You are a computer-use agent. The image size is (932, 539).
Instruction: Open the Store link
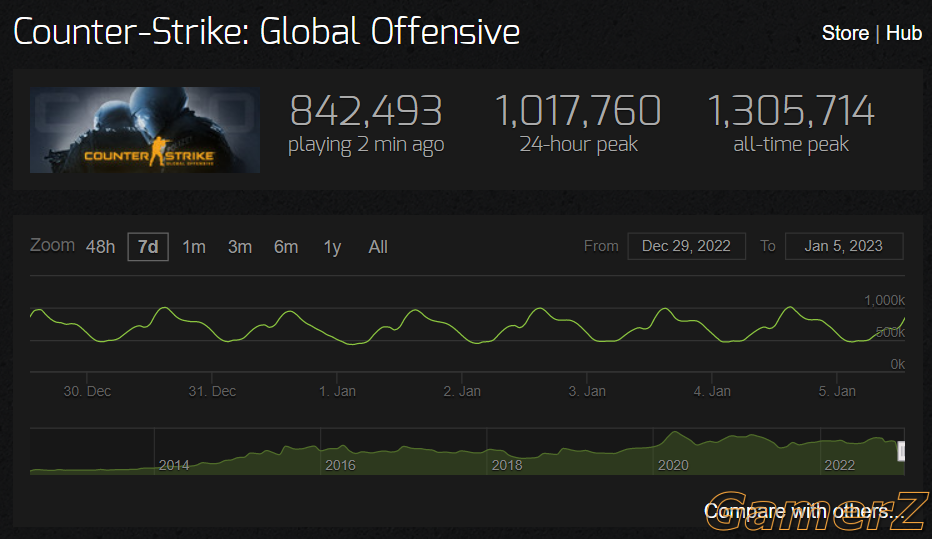coord(845,33)
